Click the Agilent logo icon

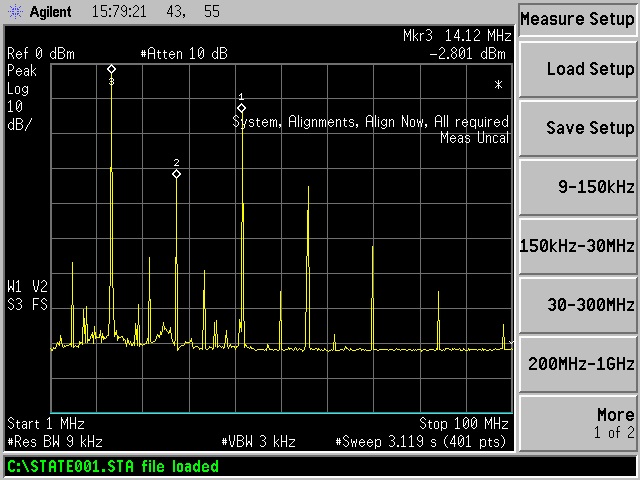click(x=16, y=11)
